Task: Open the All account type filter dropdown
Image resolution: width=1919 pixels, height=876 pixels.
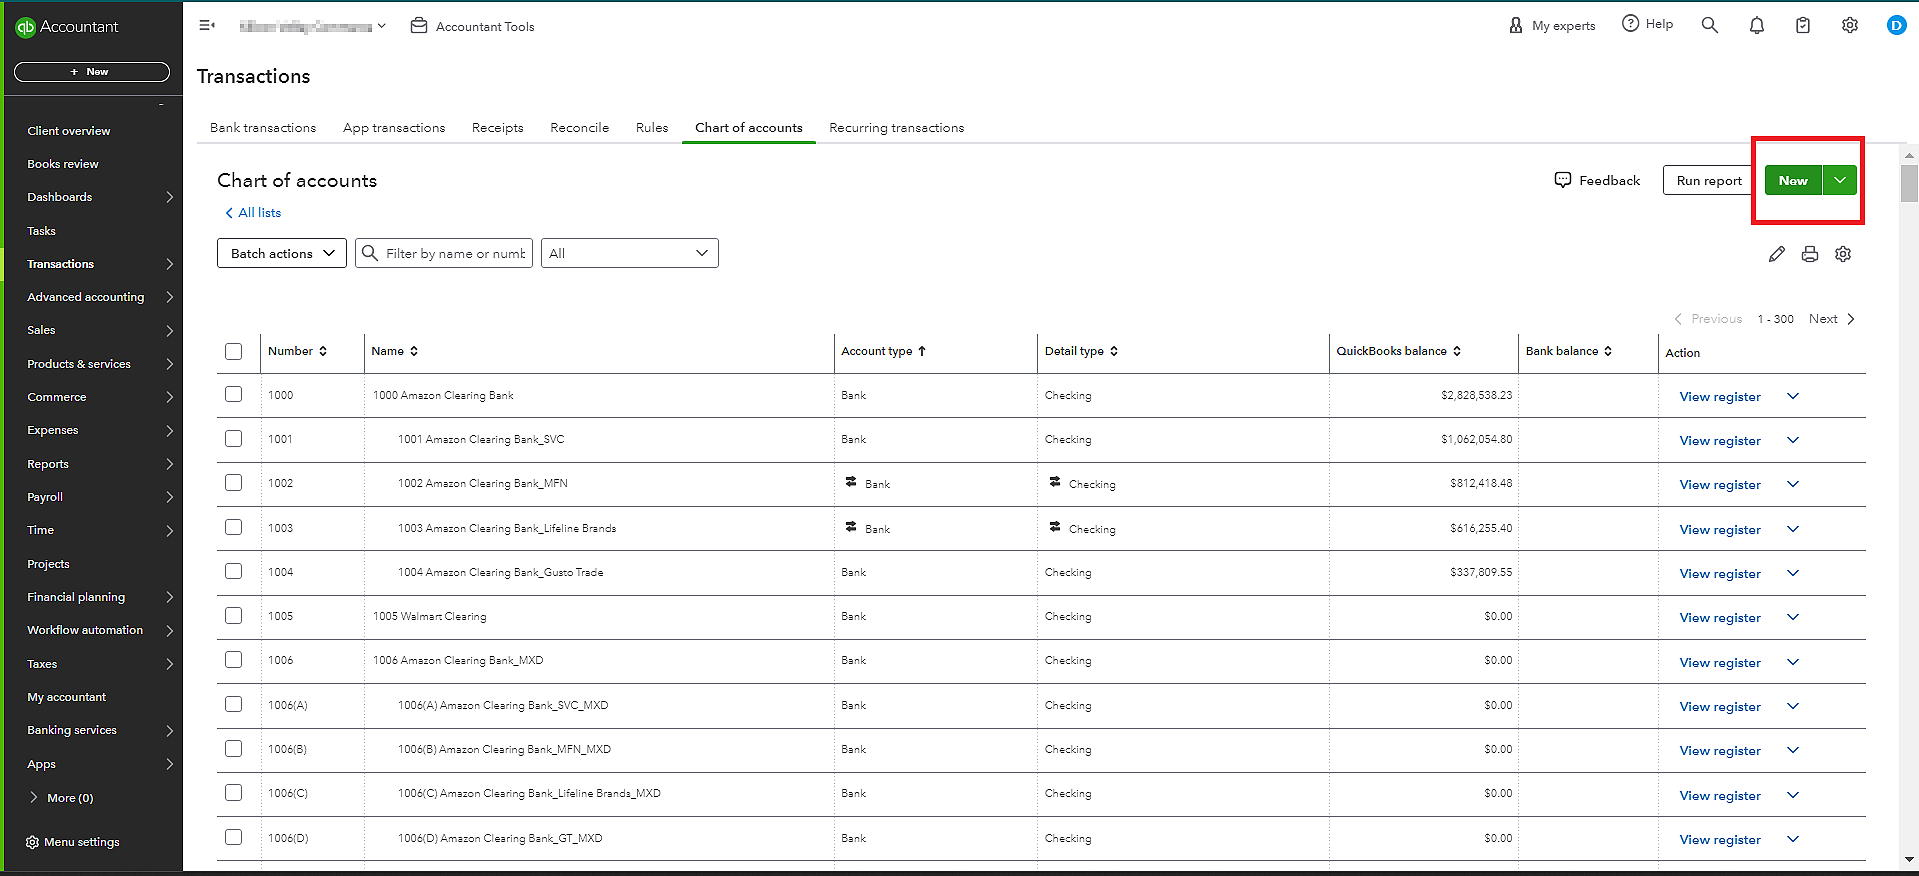Action: click(x=630, y=253)
